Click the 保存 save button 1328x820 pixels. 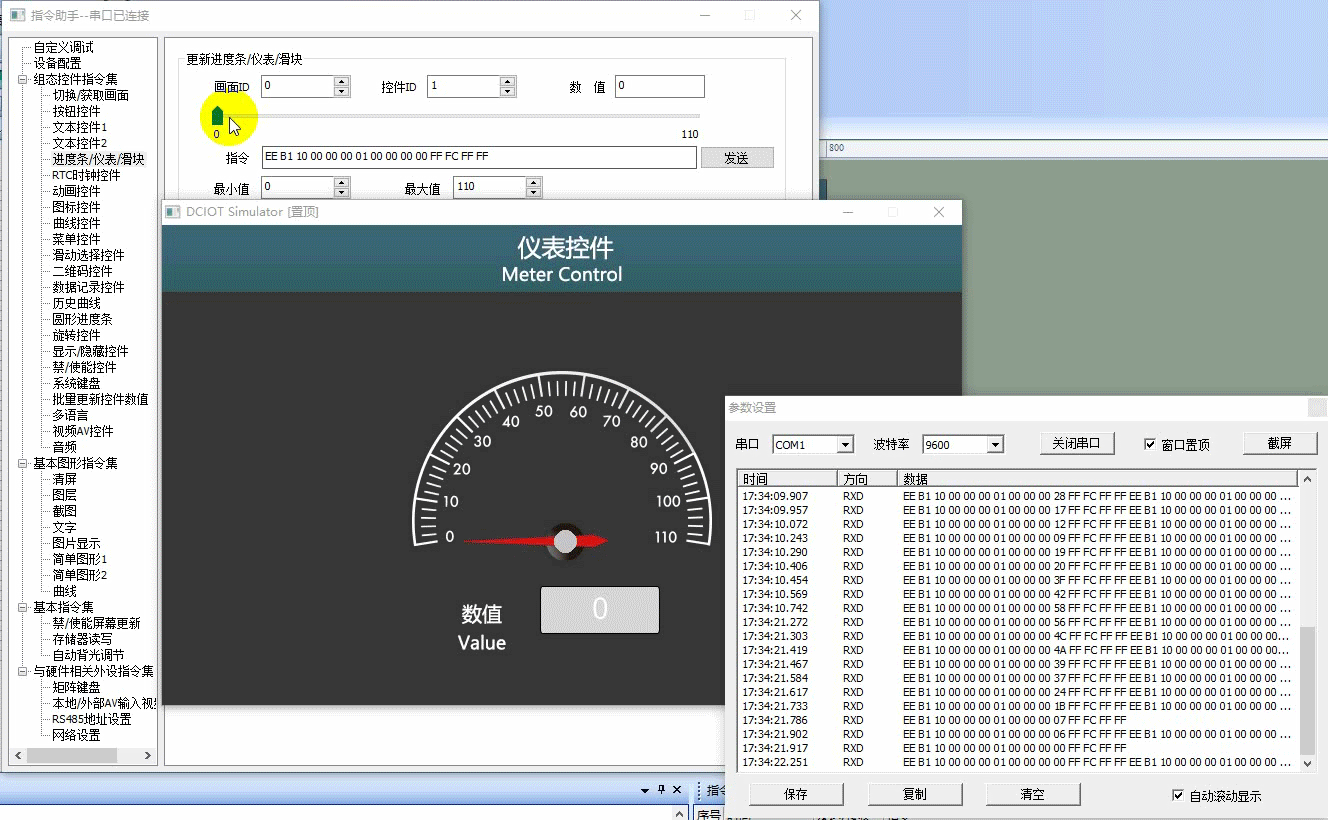coord(796,794)
